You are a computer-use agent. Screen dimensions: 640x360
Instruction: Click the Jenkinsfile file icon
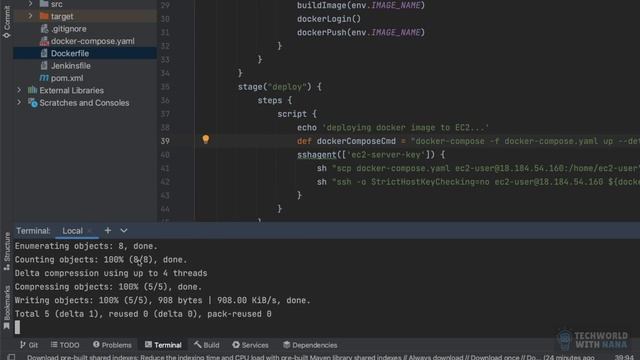(44, 65)
